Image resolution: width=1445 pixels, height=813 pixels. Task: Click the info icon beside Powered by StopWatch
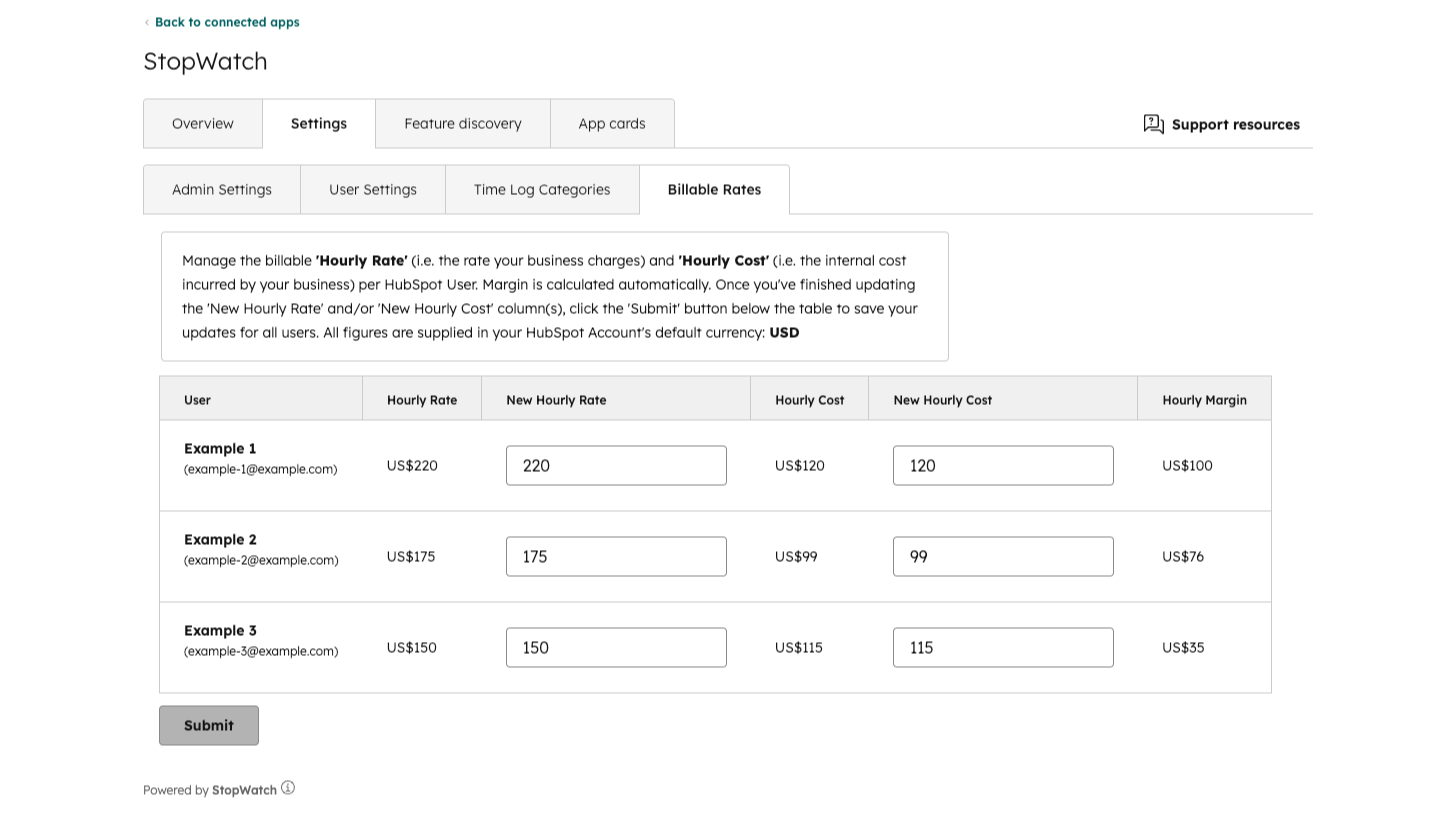click(x=288, y=788)
